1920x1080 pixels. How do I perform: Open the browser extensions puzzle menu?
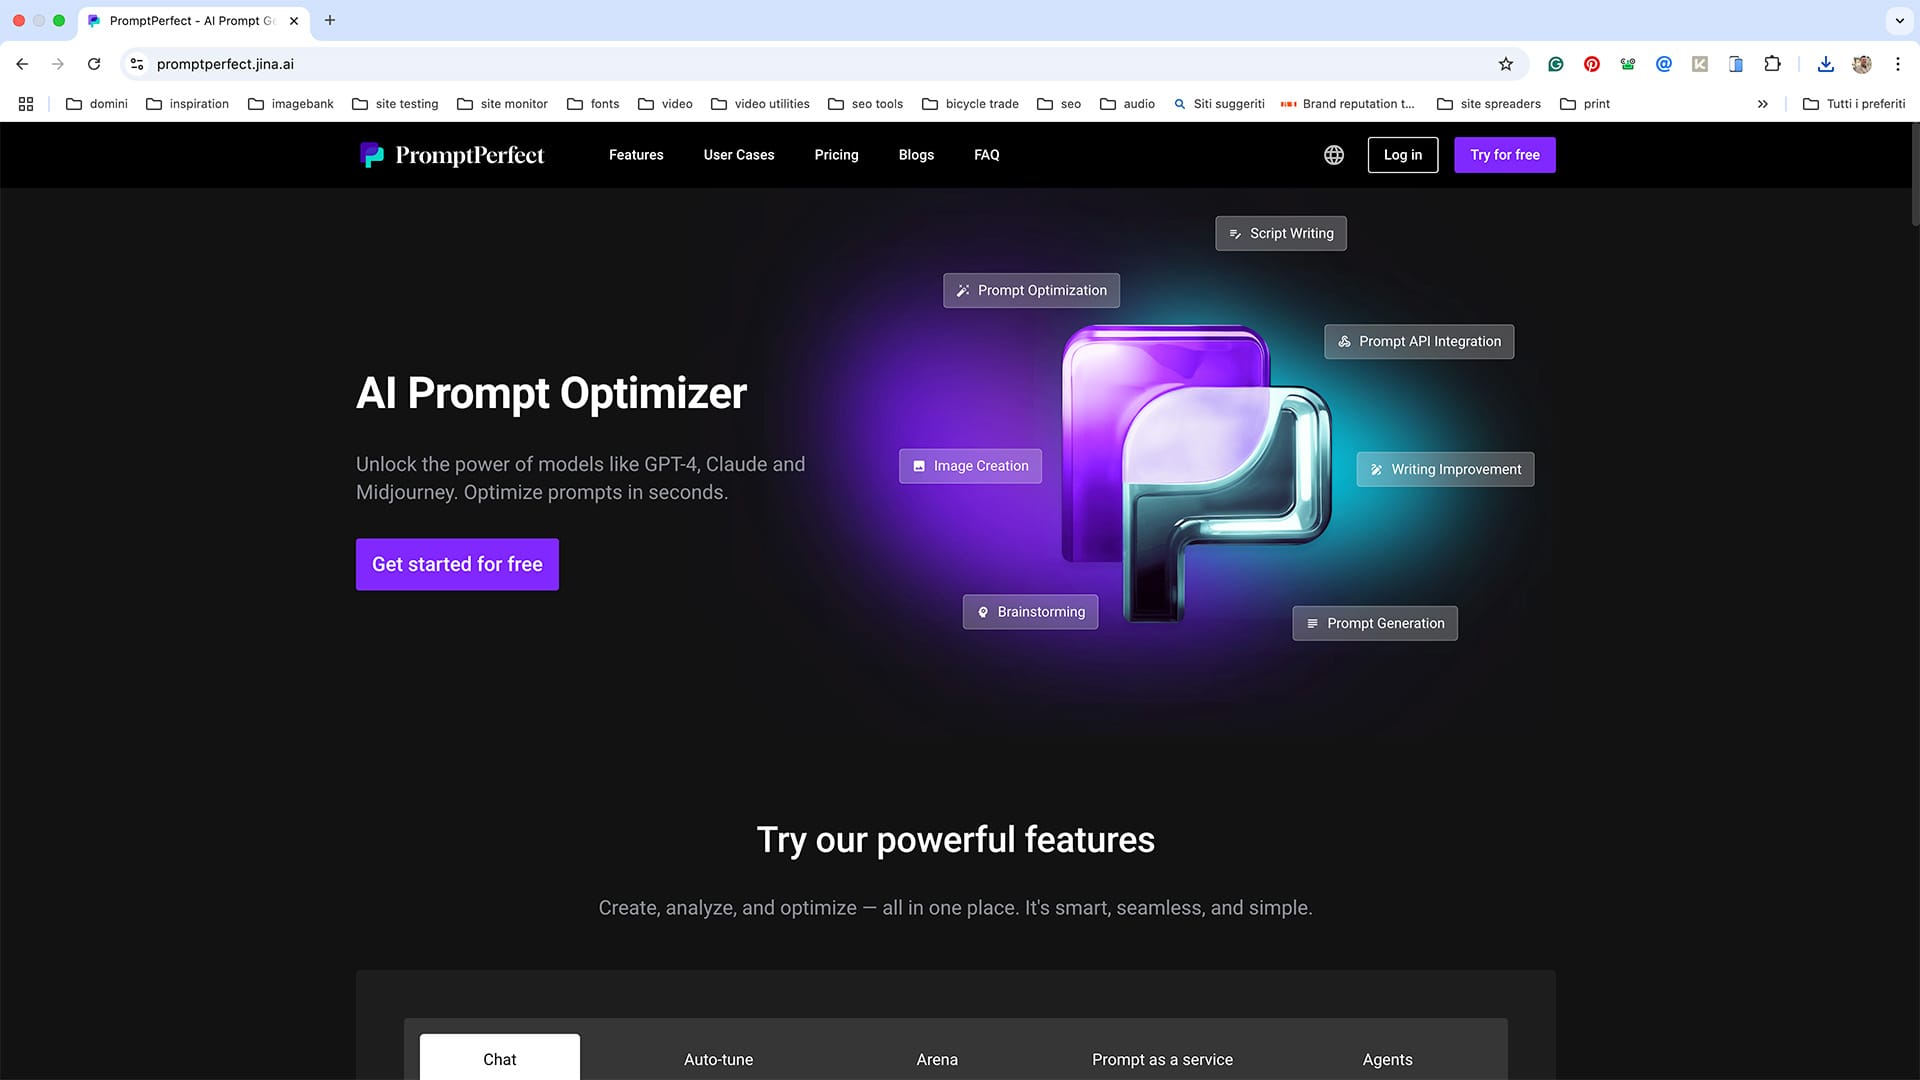1772,63
